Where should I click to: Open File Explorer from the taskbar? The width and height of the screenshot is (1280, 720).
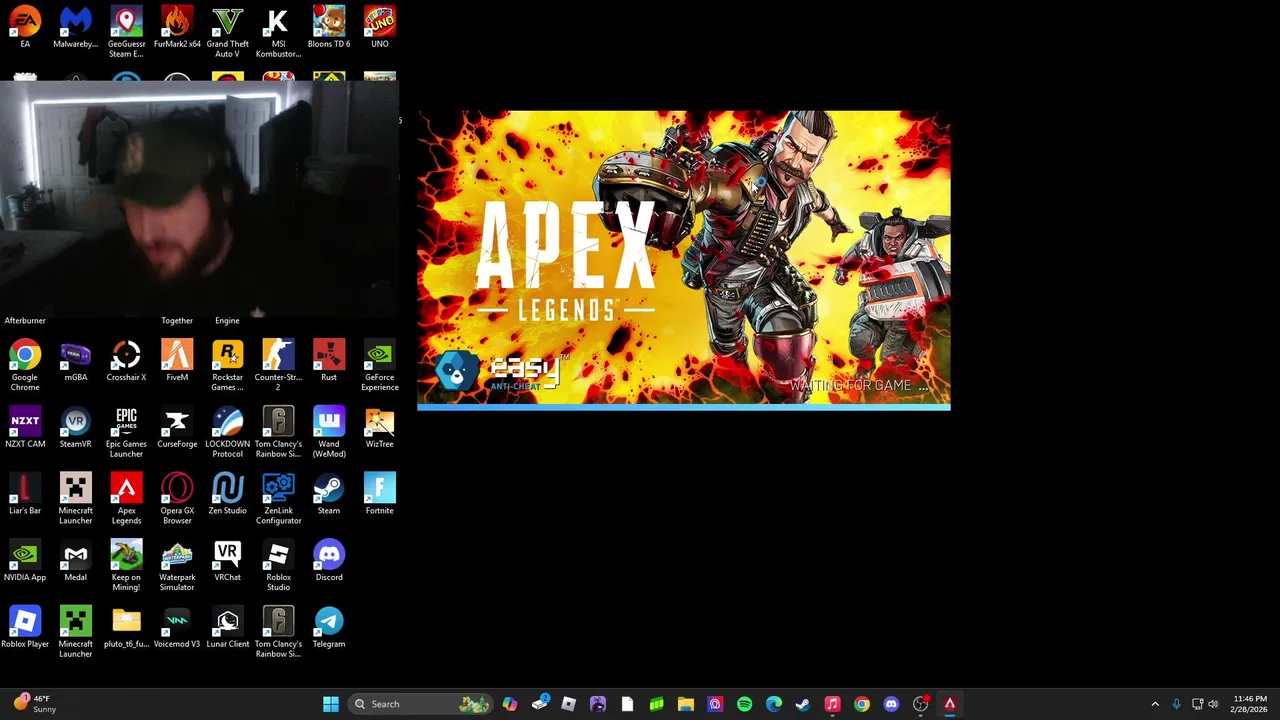tap(686, 704)
